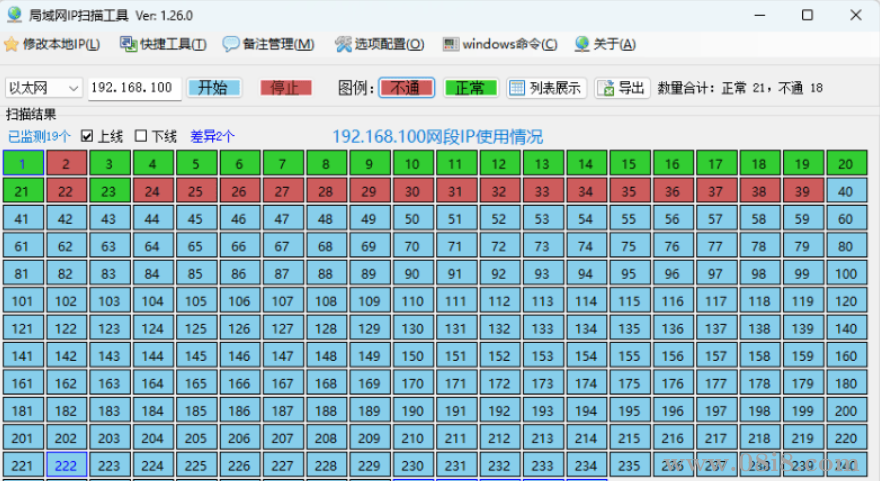Click the red 不通 legend swatch
Viewport: 880px width, 481px height.
coord(406,88)
